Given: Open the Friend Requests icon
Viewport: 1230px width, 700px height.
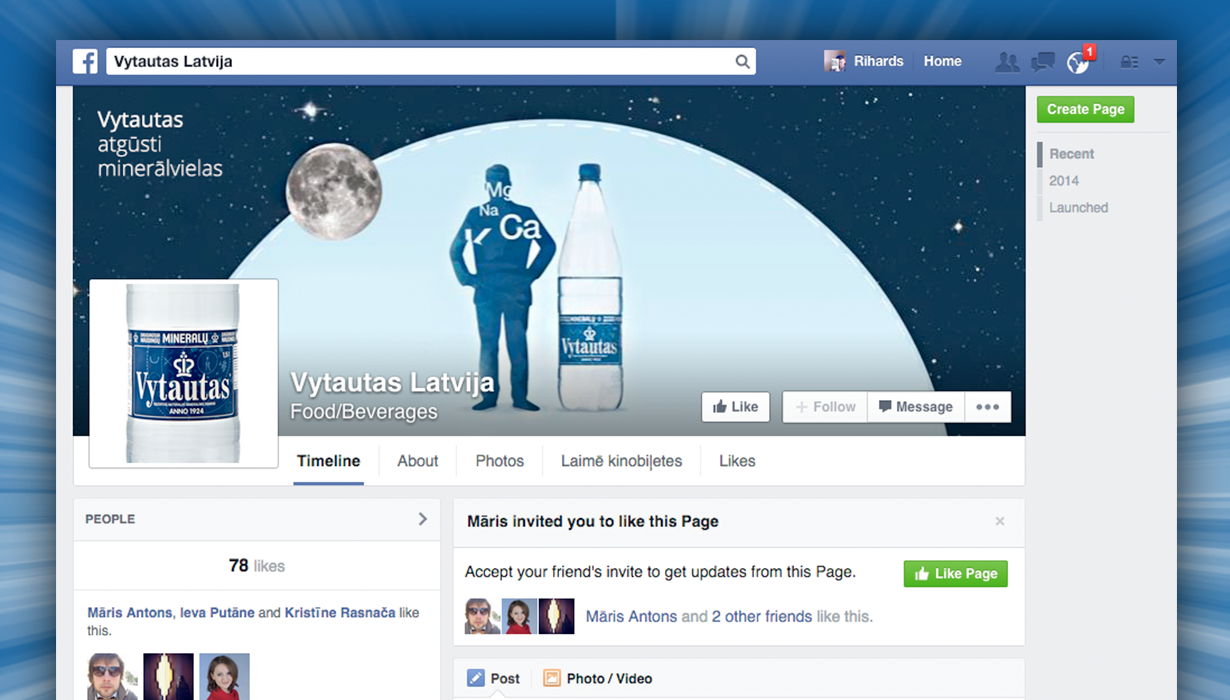Looking at the screenshot, I should click(x=1007, y=61).
